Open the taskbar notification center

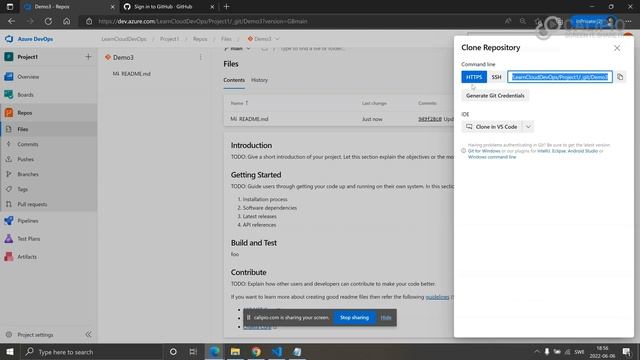pos(627,351)
